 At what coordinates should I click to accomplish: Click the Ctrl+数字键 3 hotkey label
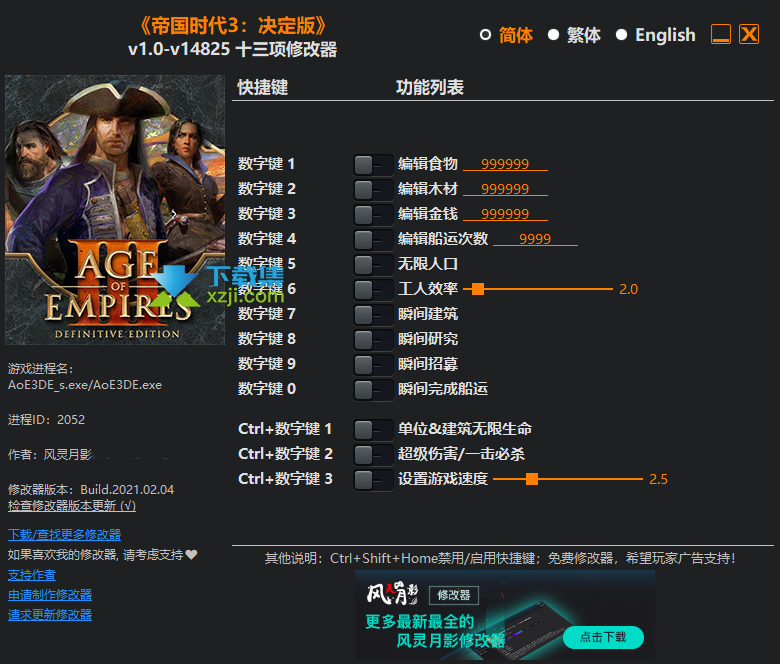(285, 478)
